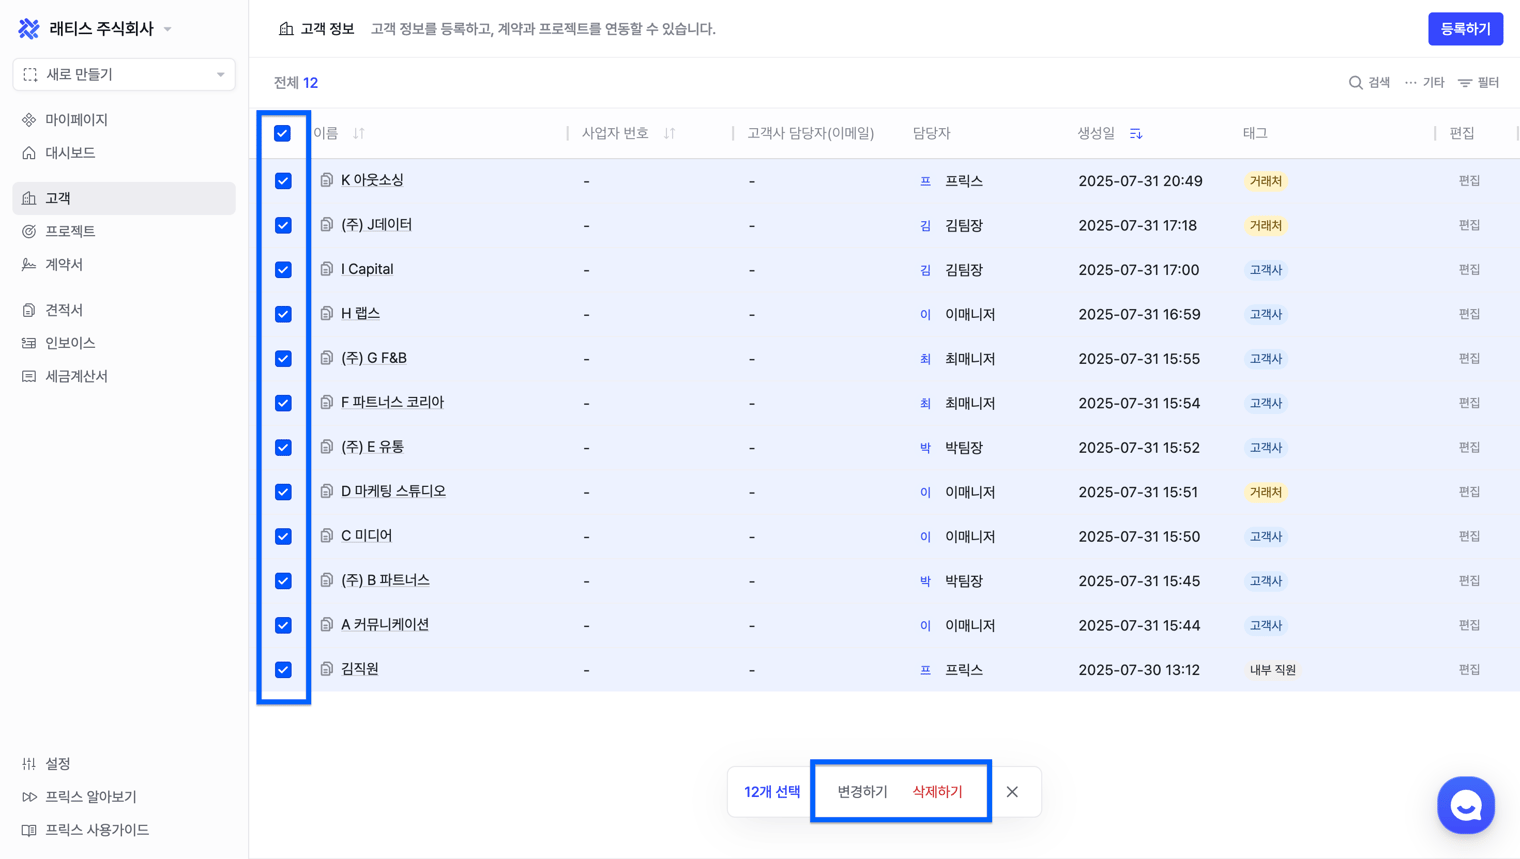
Task: Uncheck the (주) G F&B row checkbox
Action: pos(283,358)
